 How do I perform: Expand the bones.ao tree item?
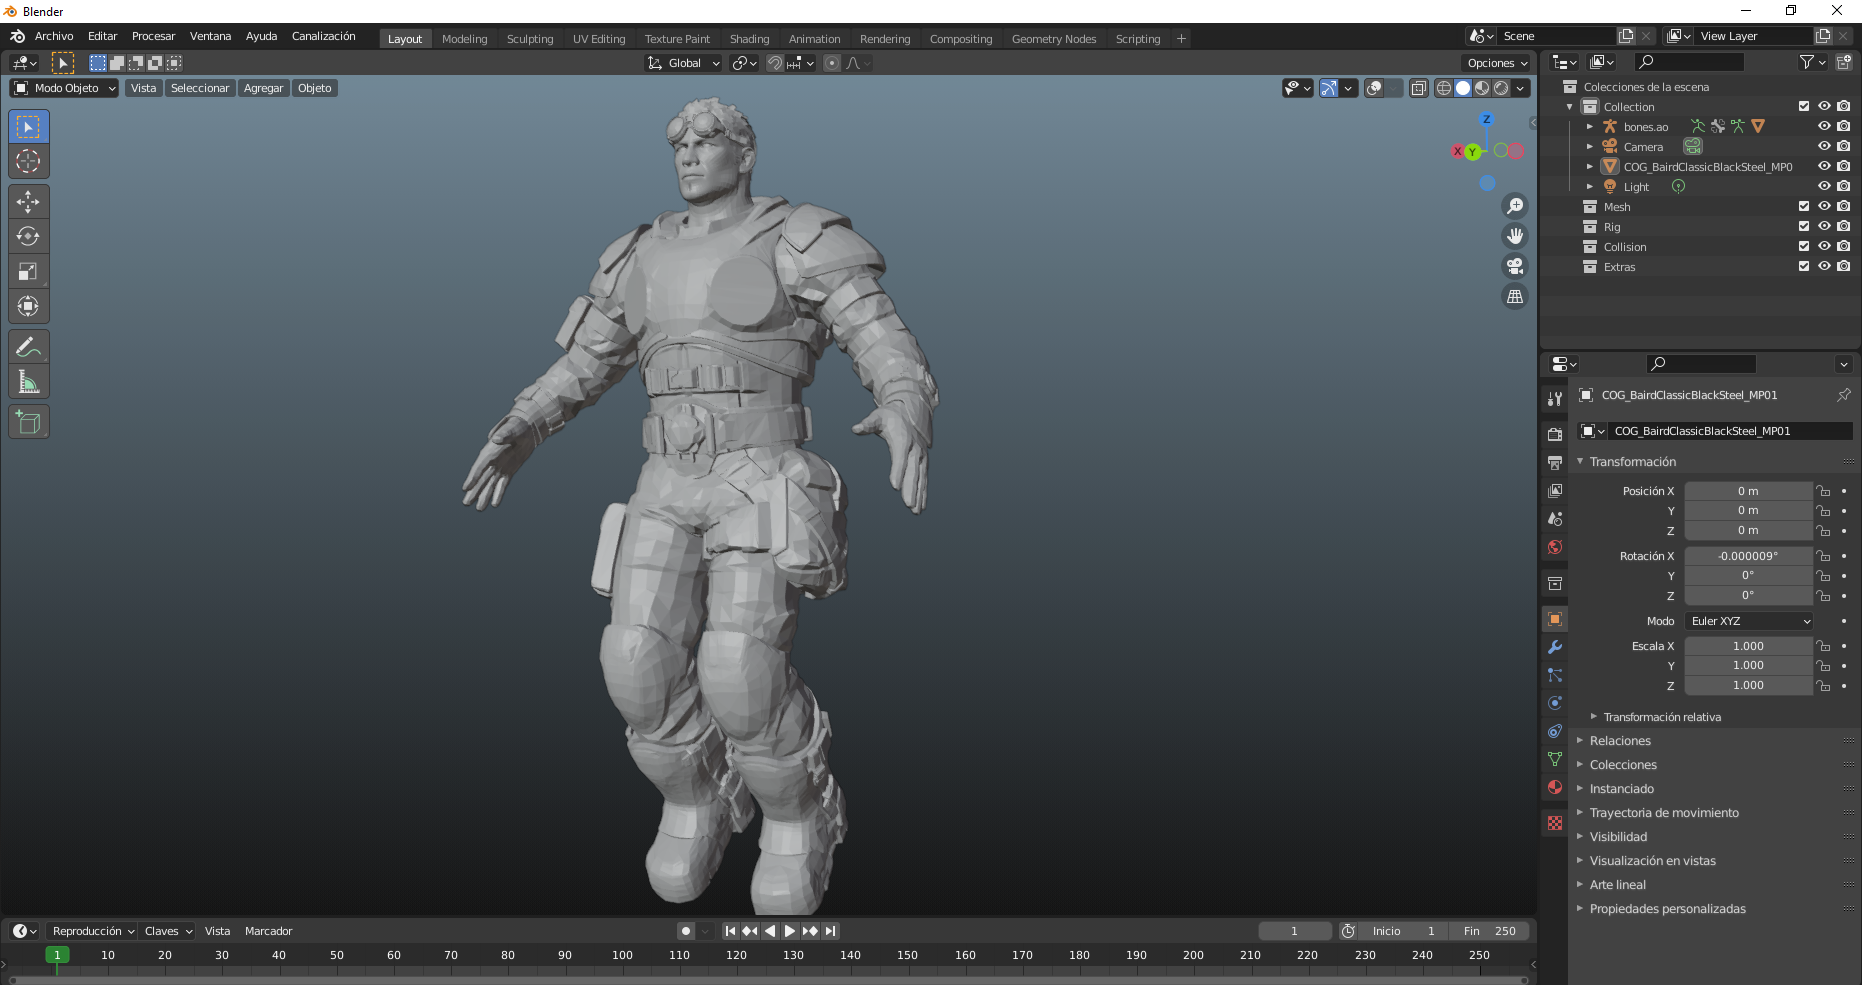pos(1590,126)
